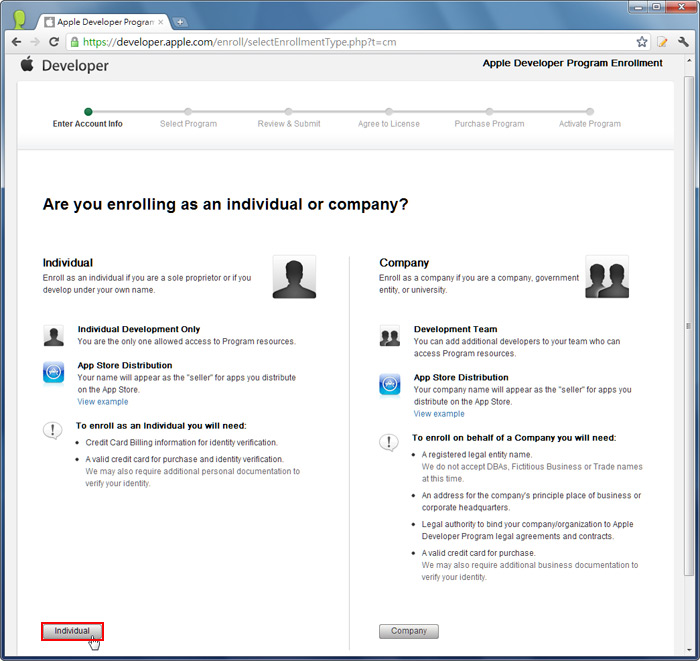Screen dimensions: 700x661
Task: Click the Activate Program step dot
Action: 590,112
